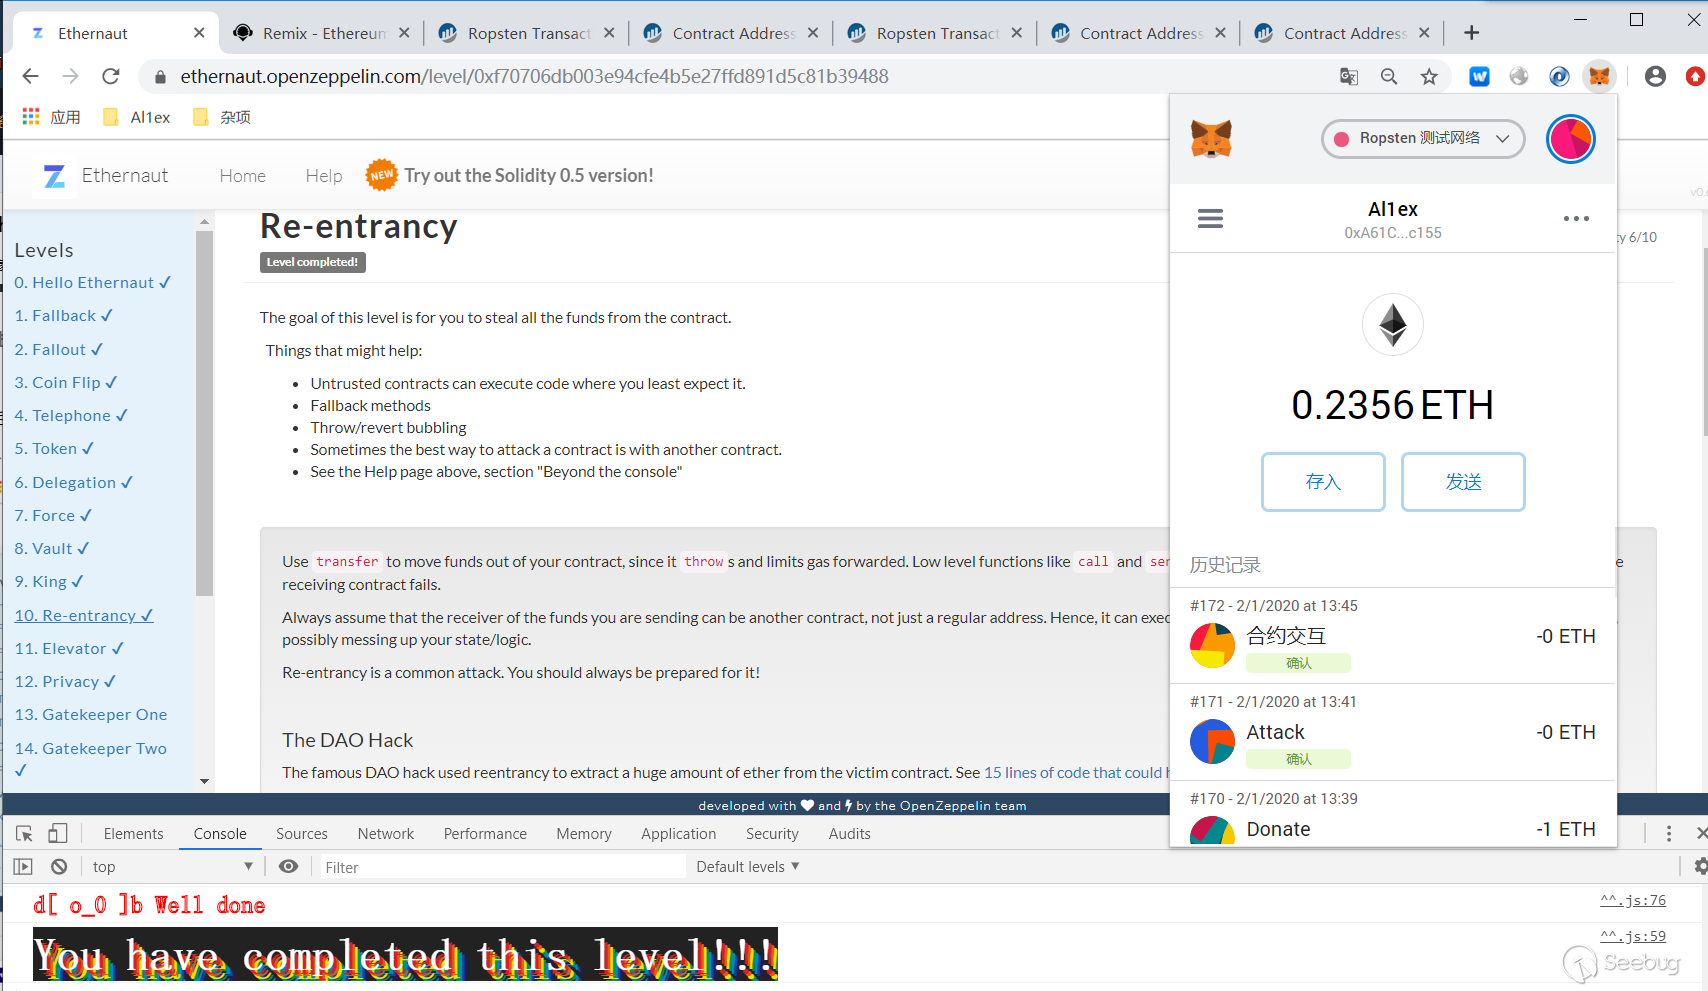Click the blue W extension icon
This screenshot has height=991, width=1708.
pos(1479,76)
